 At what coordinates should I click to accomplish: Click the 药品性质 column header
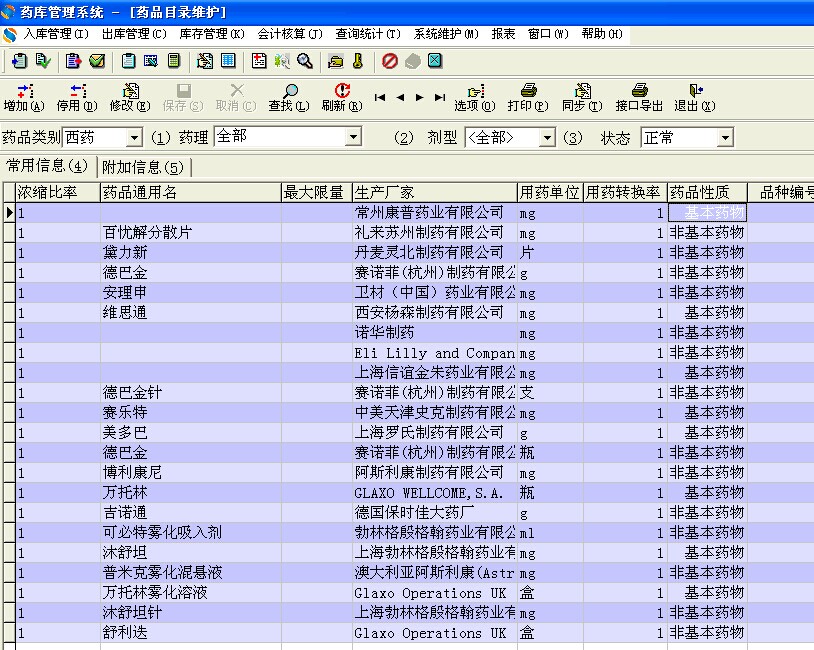(707, 193)
